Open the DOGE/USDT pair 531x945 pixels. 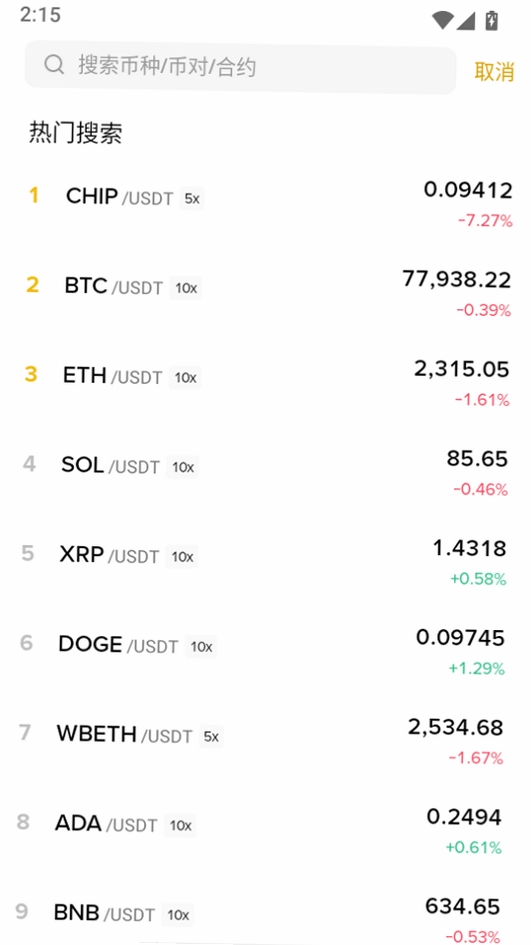tap(265, 652)
